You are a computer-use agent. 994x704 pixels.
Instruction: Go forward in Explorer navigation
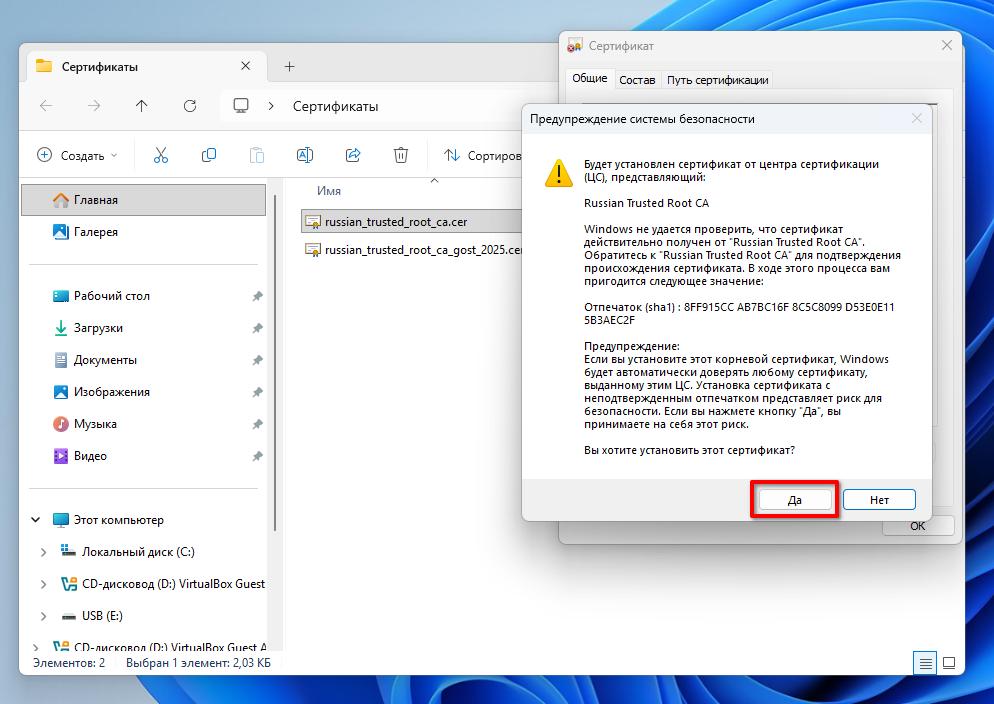(94, 106)
